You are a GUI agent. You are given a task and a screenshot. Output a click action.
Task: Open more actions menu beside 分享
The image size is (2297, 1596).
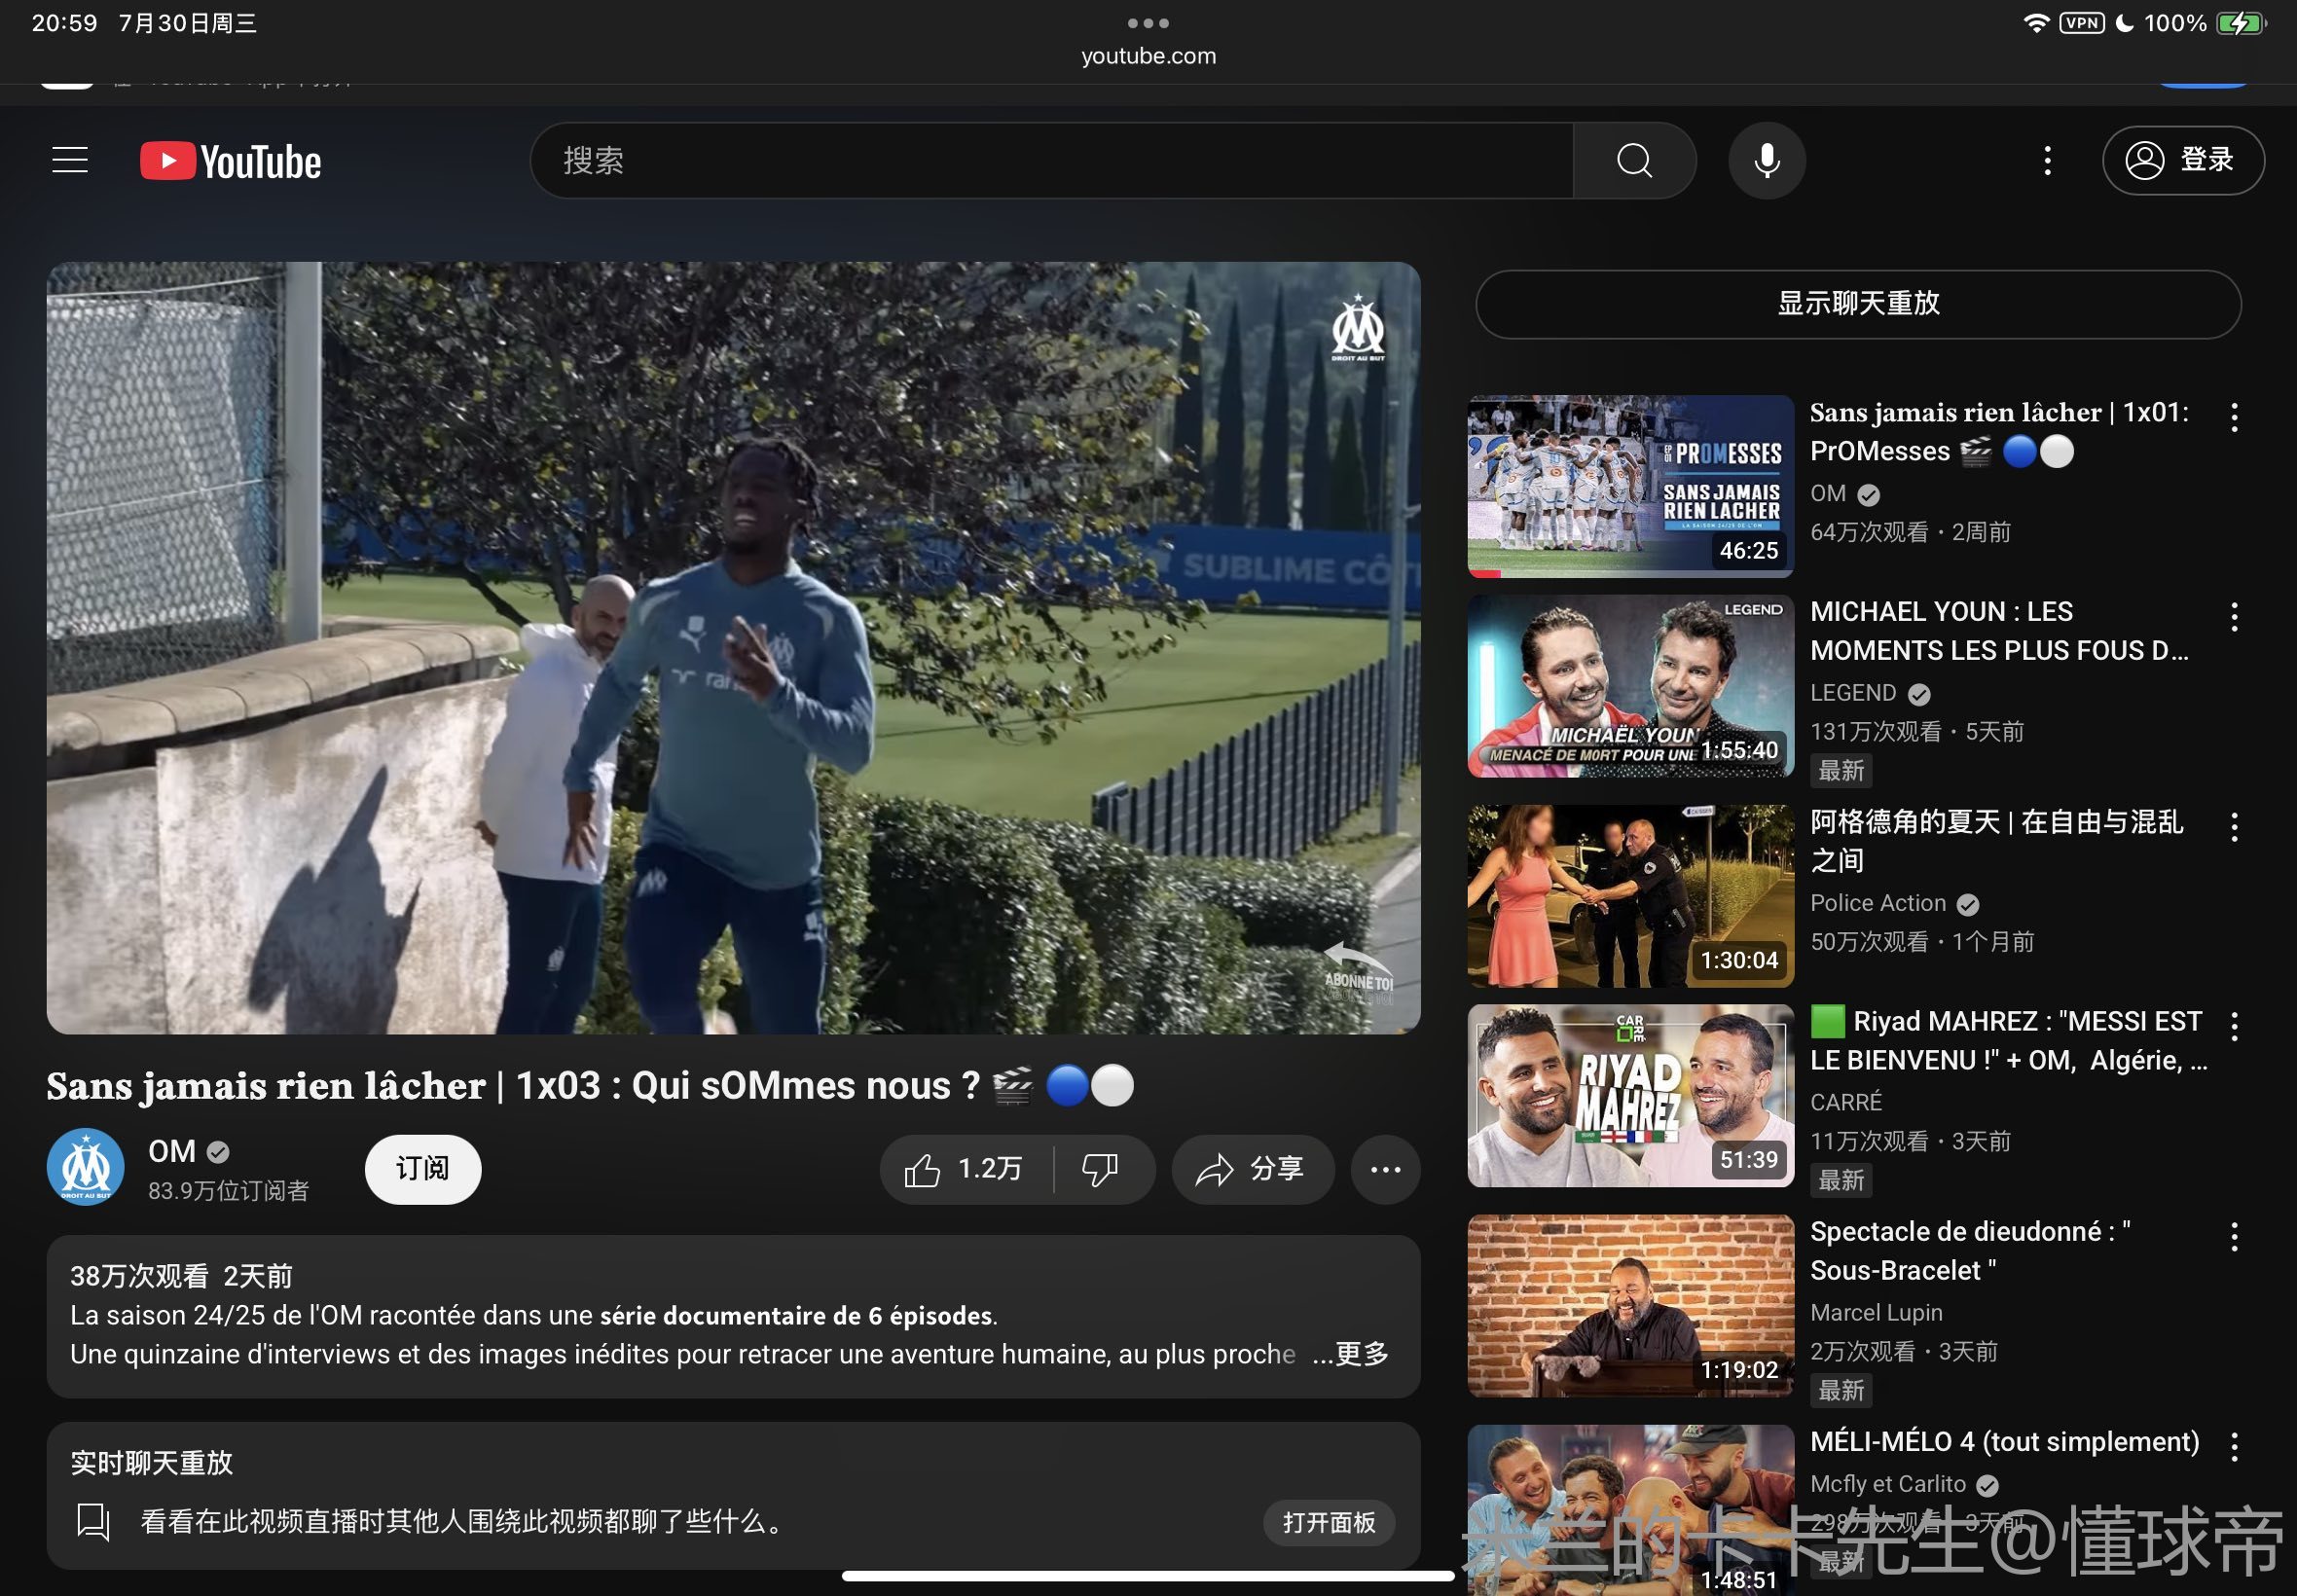point(1385,1169)
